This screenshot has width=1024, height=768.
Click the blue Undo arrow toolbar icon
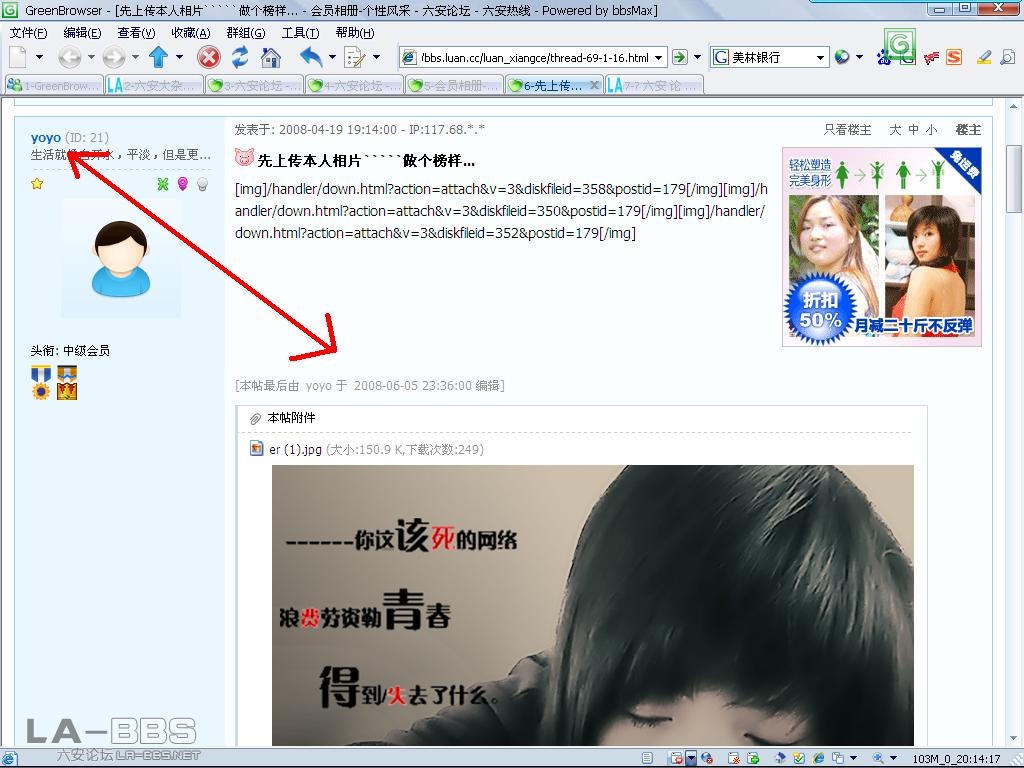(x=311, y=57)
